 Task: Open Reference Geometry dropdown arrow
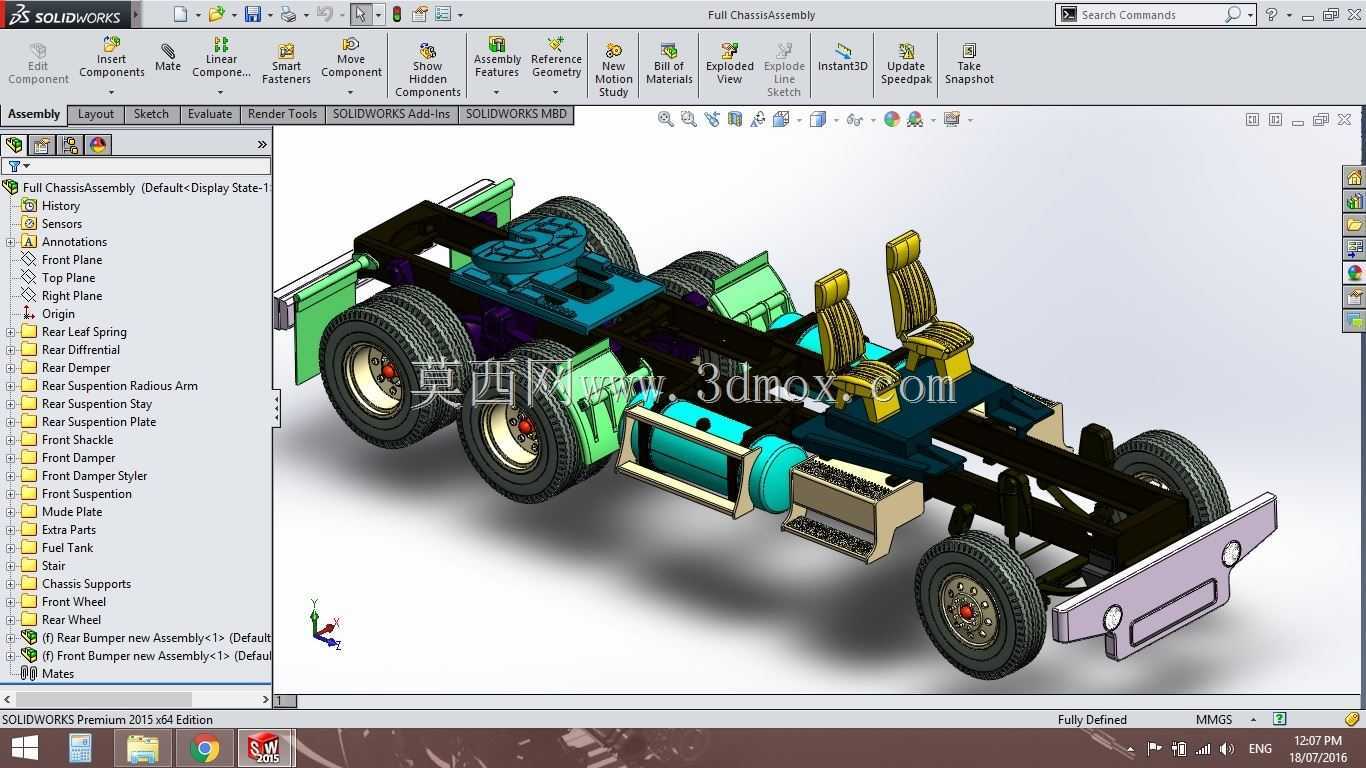(x=556, y=92)
